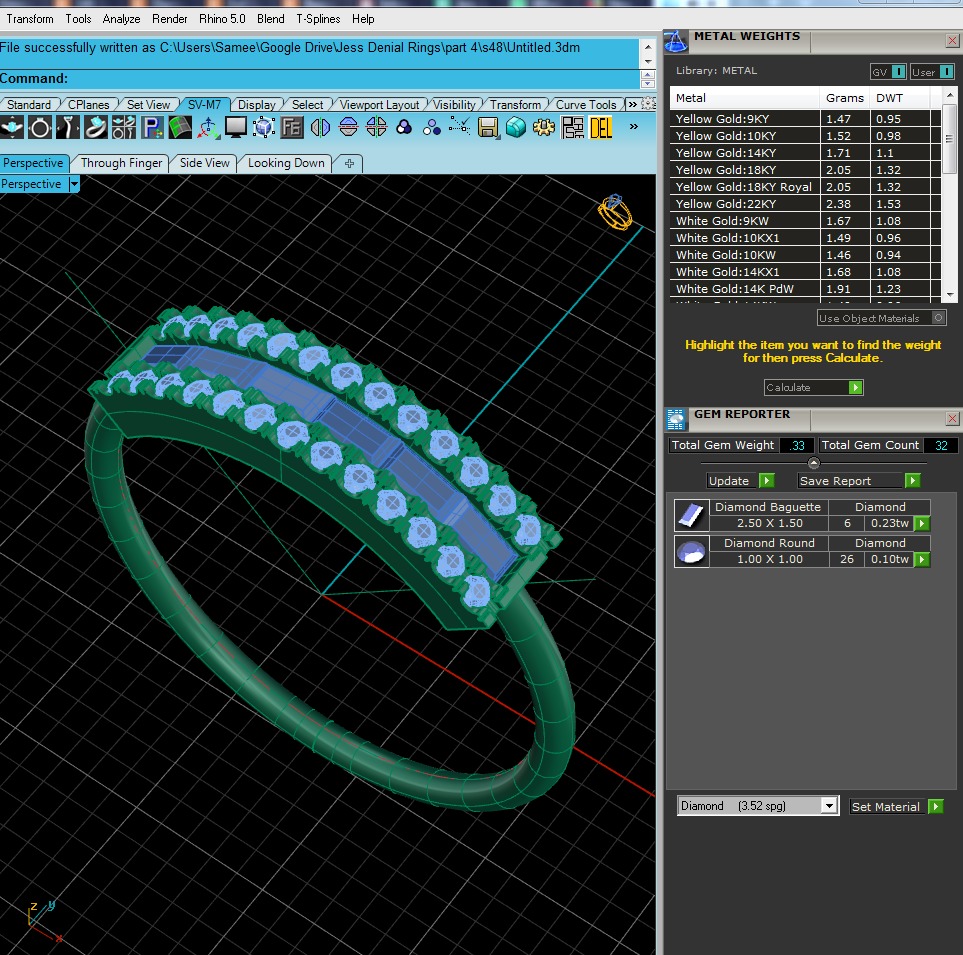The width and height of the screenshot is (963, 955).
Task: Switch to the Looking Down viewport tab
Action: (x=286, y=163)
